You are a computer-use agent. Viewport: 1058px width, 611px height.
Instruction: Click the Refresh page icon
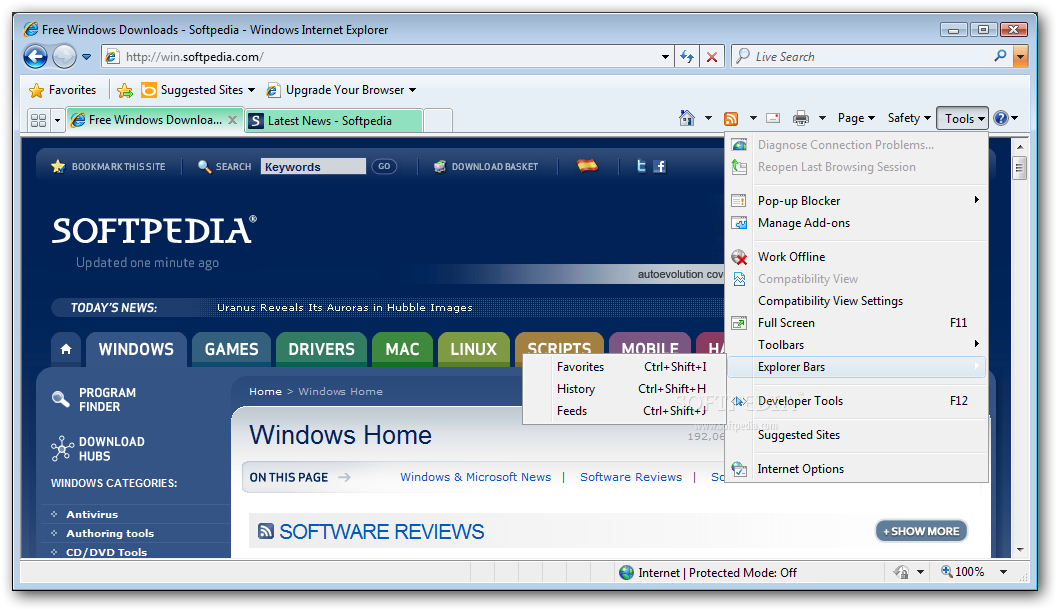(x=687, y=57)
